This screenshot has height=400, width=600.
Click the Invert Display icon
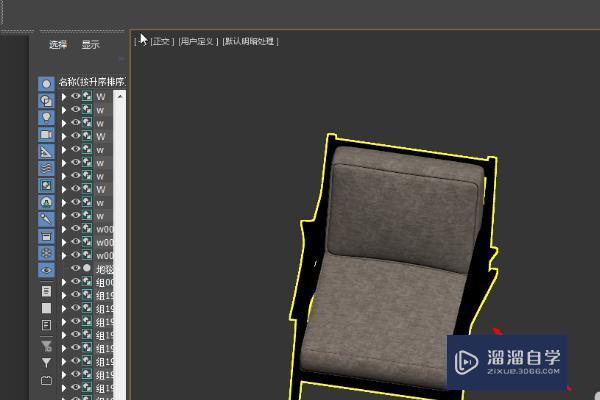[46, 325]
